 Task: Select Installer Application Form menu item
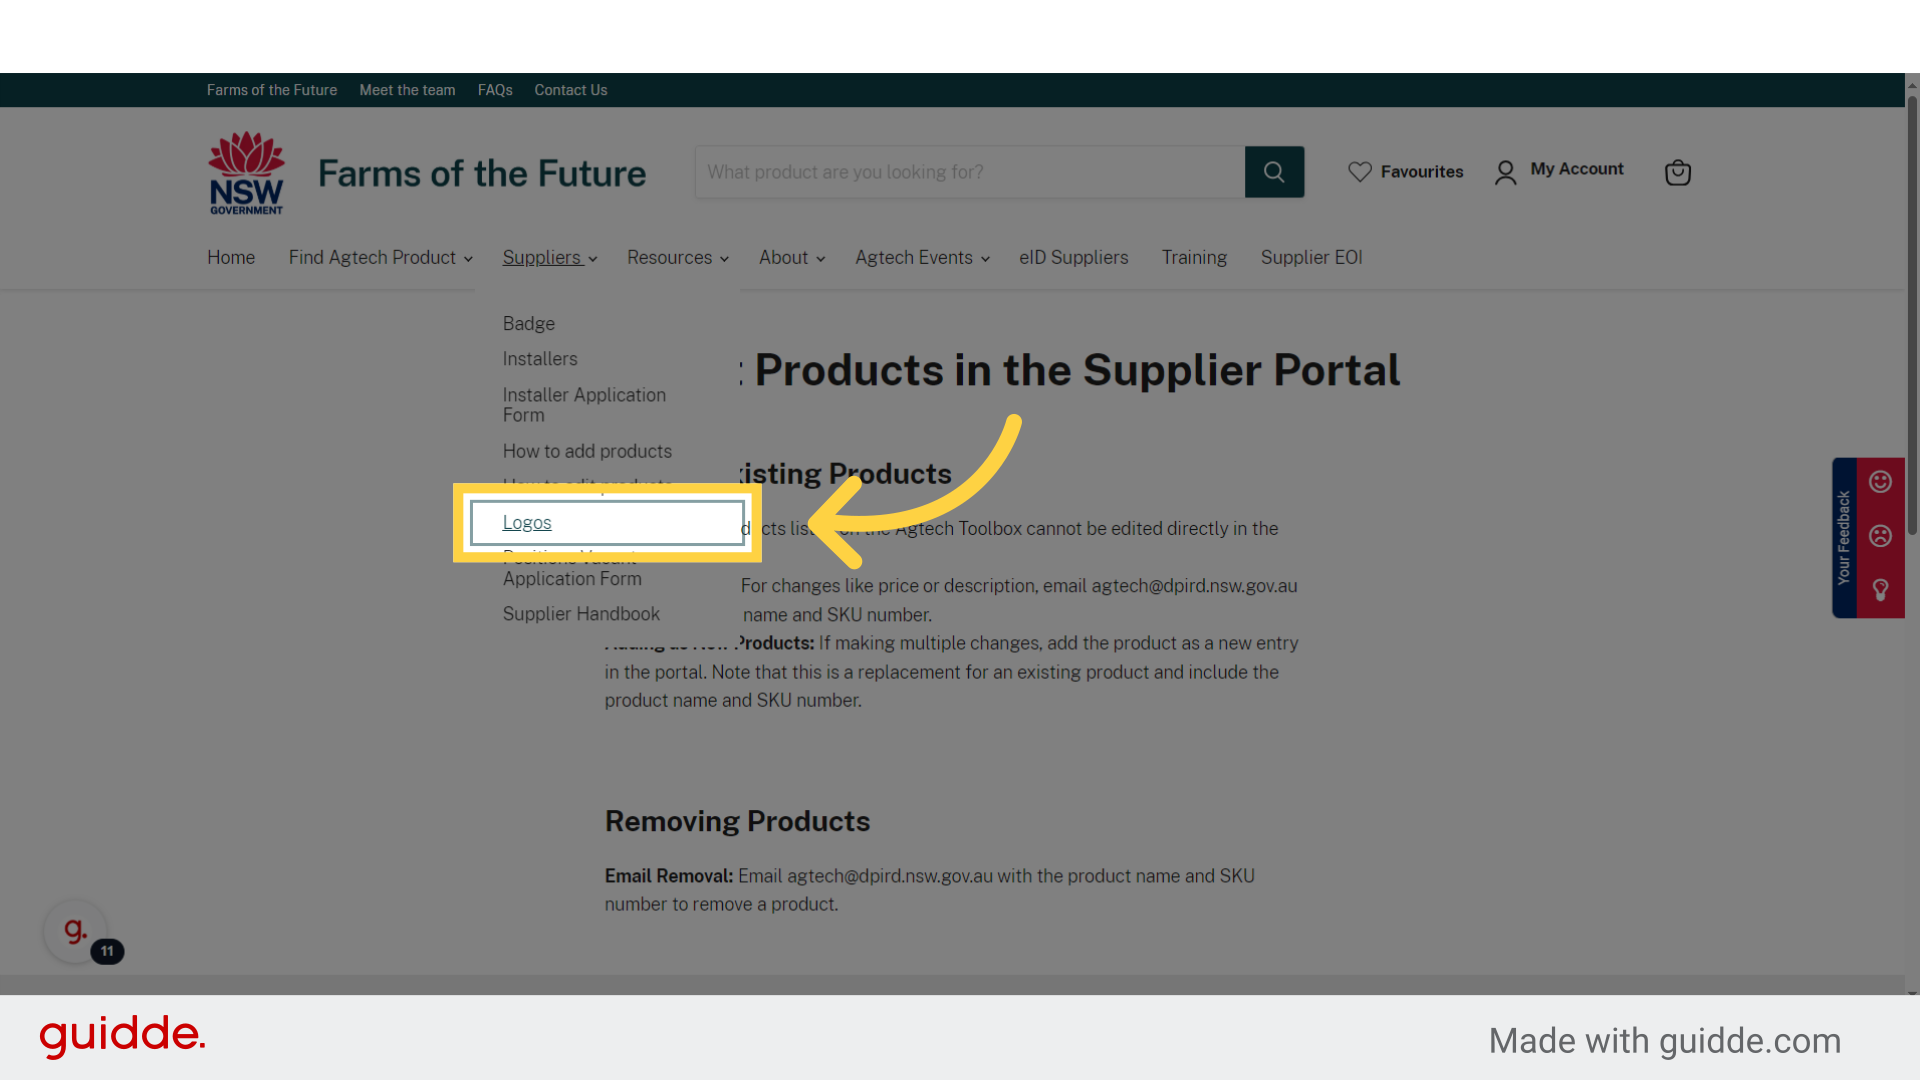[x=584, y=405]
